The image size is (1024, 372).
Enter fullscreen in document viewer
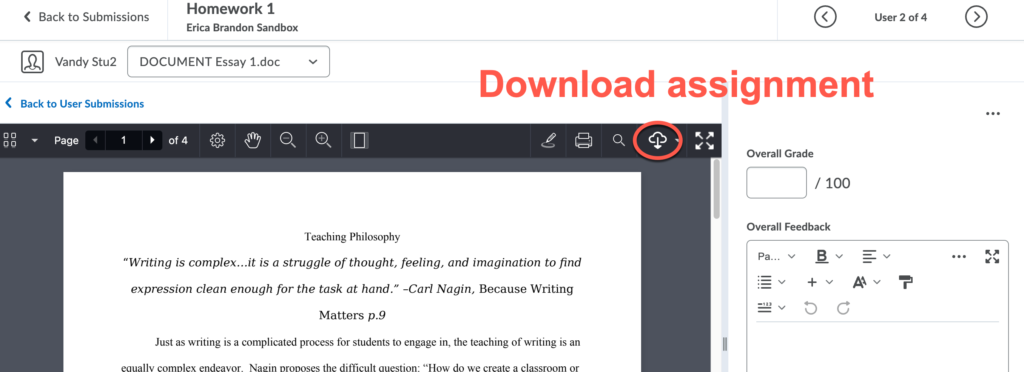[705, 140]
